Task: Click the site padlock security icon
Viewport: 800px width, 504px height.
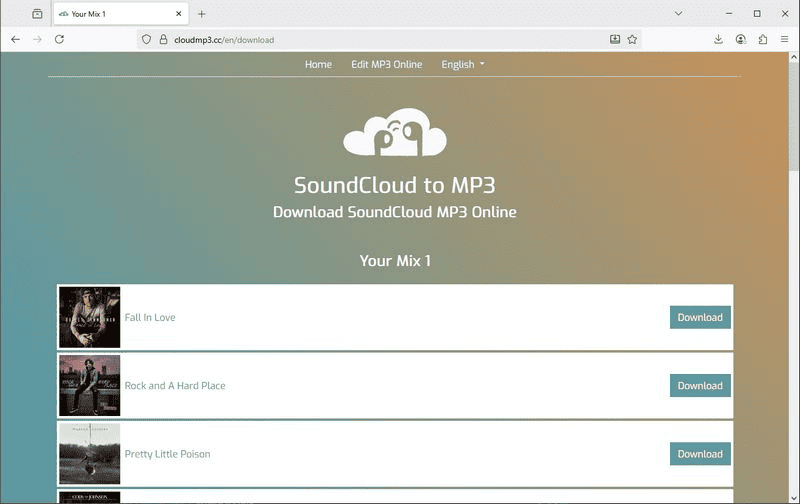Action: [x=164, y=40]
